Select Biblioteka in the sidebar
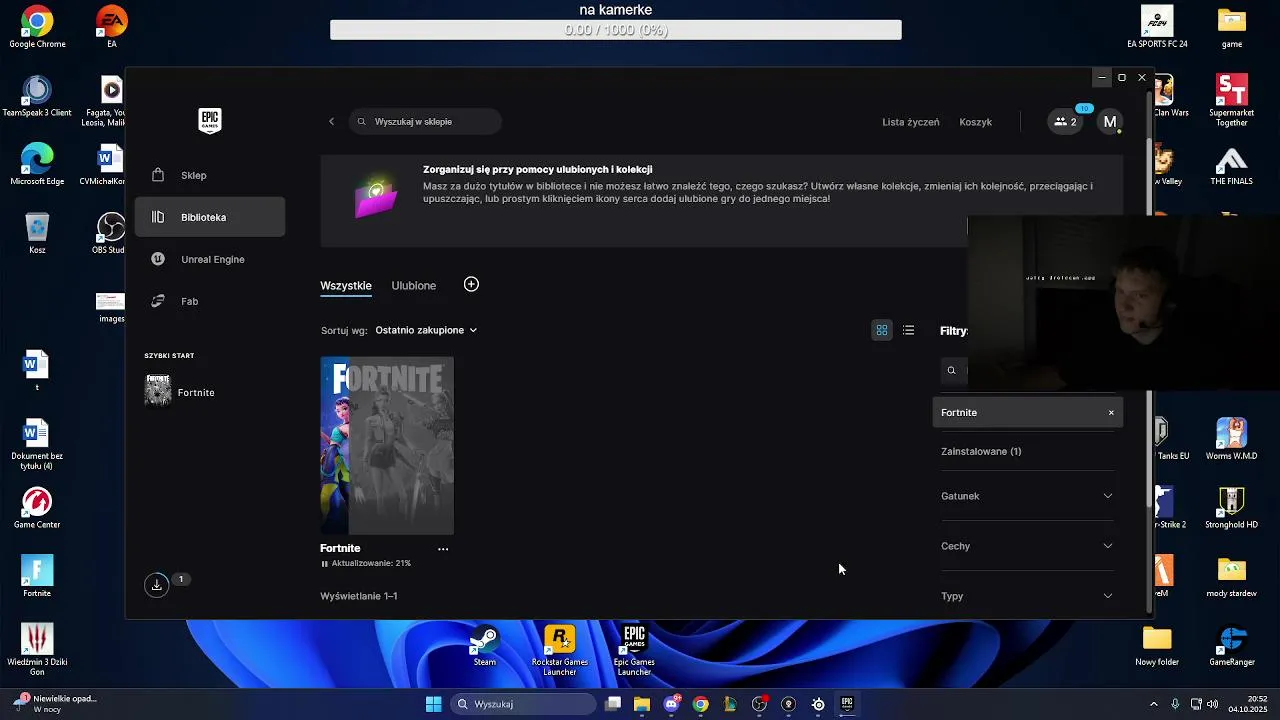This screenshot has height=720, width=1280. click(x=210, y=217)
